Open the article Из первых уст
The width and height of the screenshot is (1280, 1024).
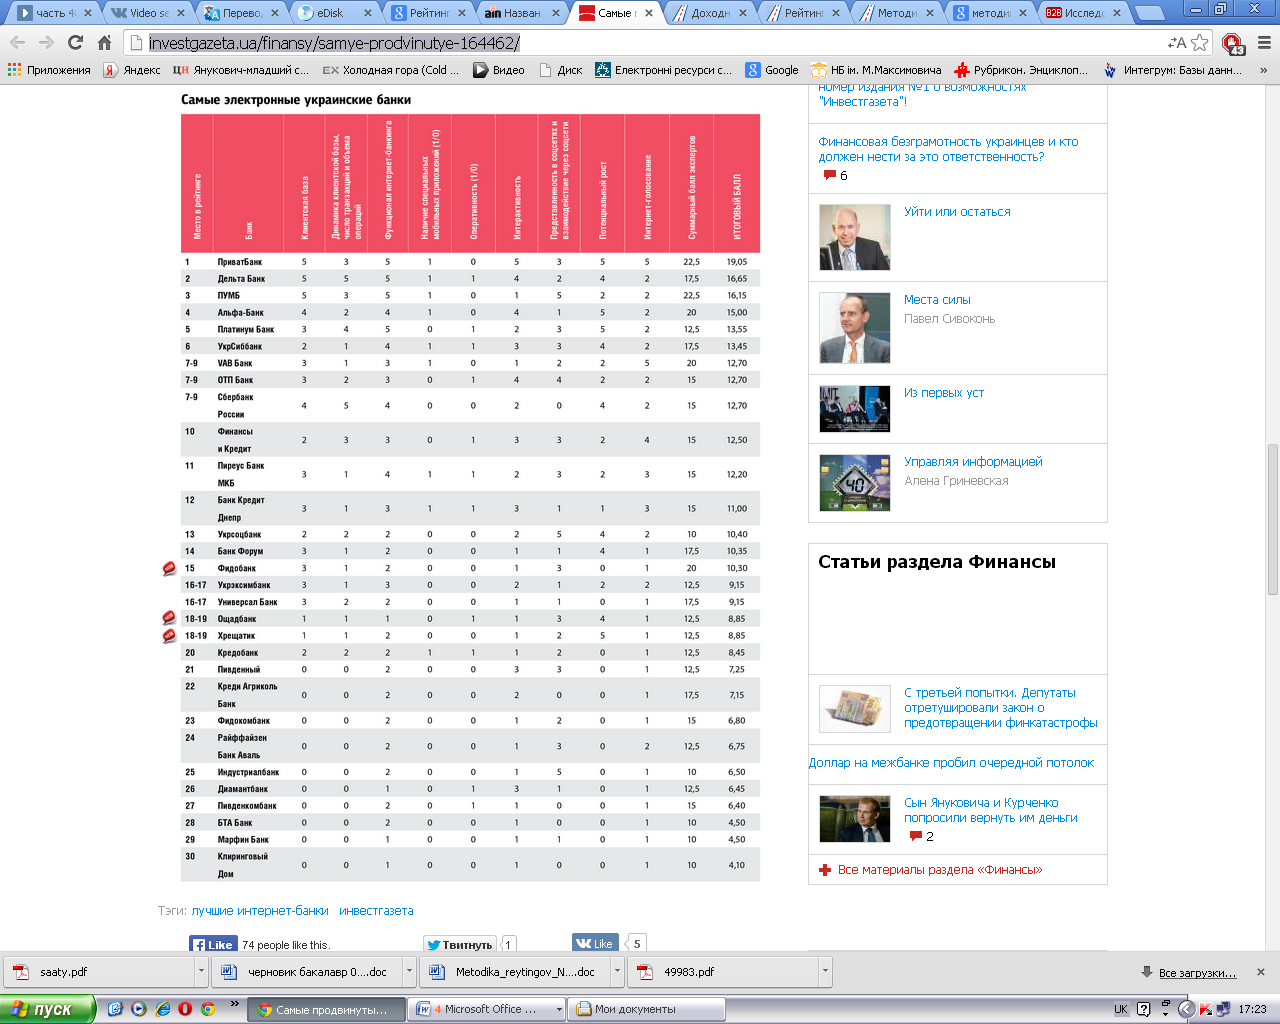(x=944, y=393)
